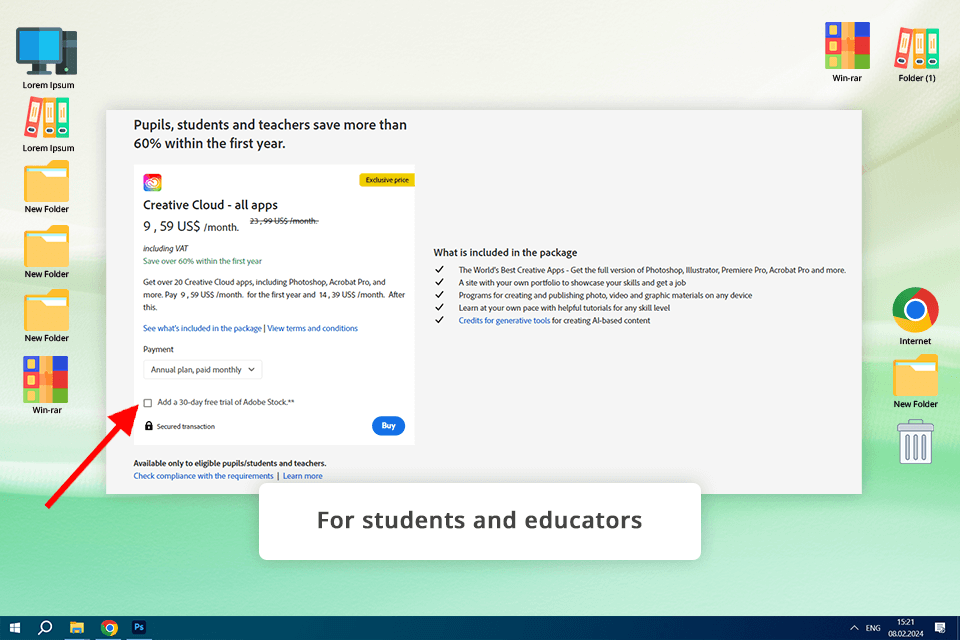
Task: Click the Windows Start button
Action: 15,628
